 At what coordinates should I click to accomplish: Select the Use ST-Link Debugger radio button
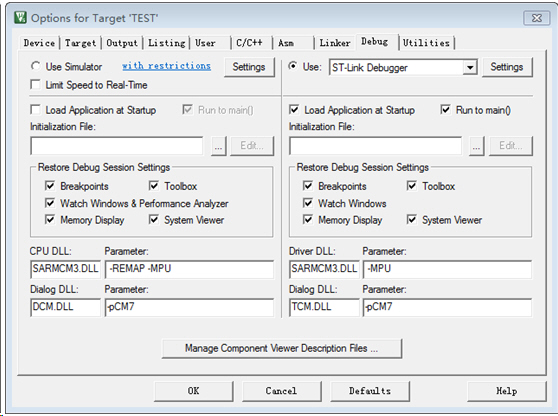pyautogui.click(x=293, y=66)
